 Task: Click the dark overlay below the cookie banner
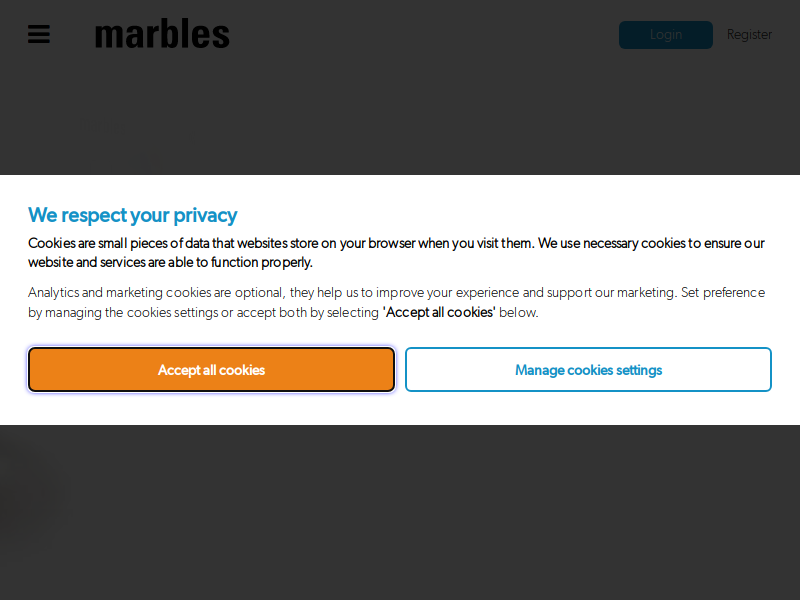tap(400, 512)
